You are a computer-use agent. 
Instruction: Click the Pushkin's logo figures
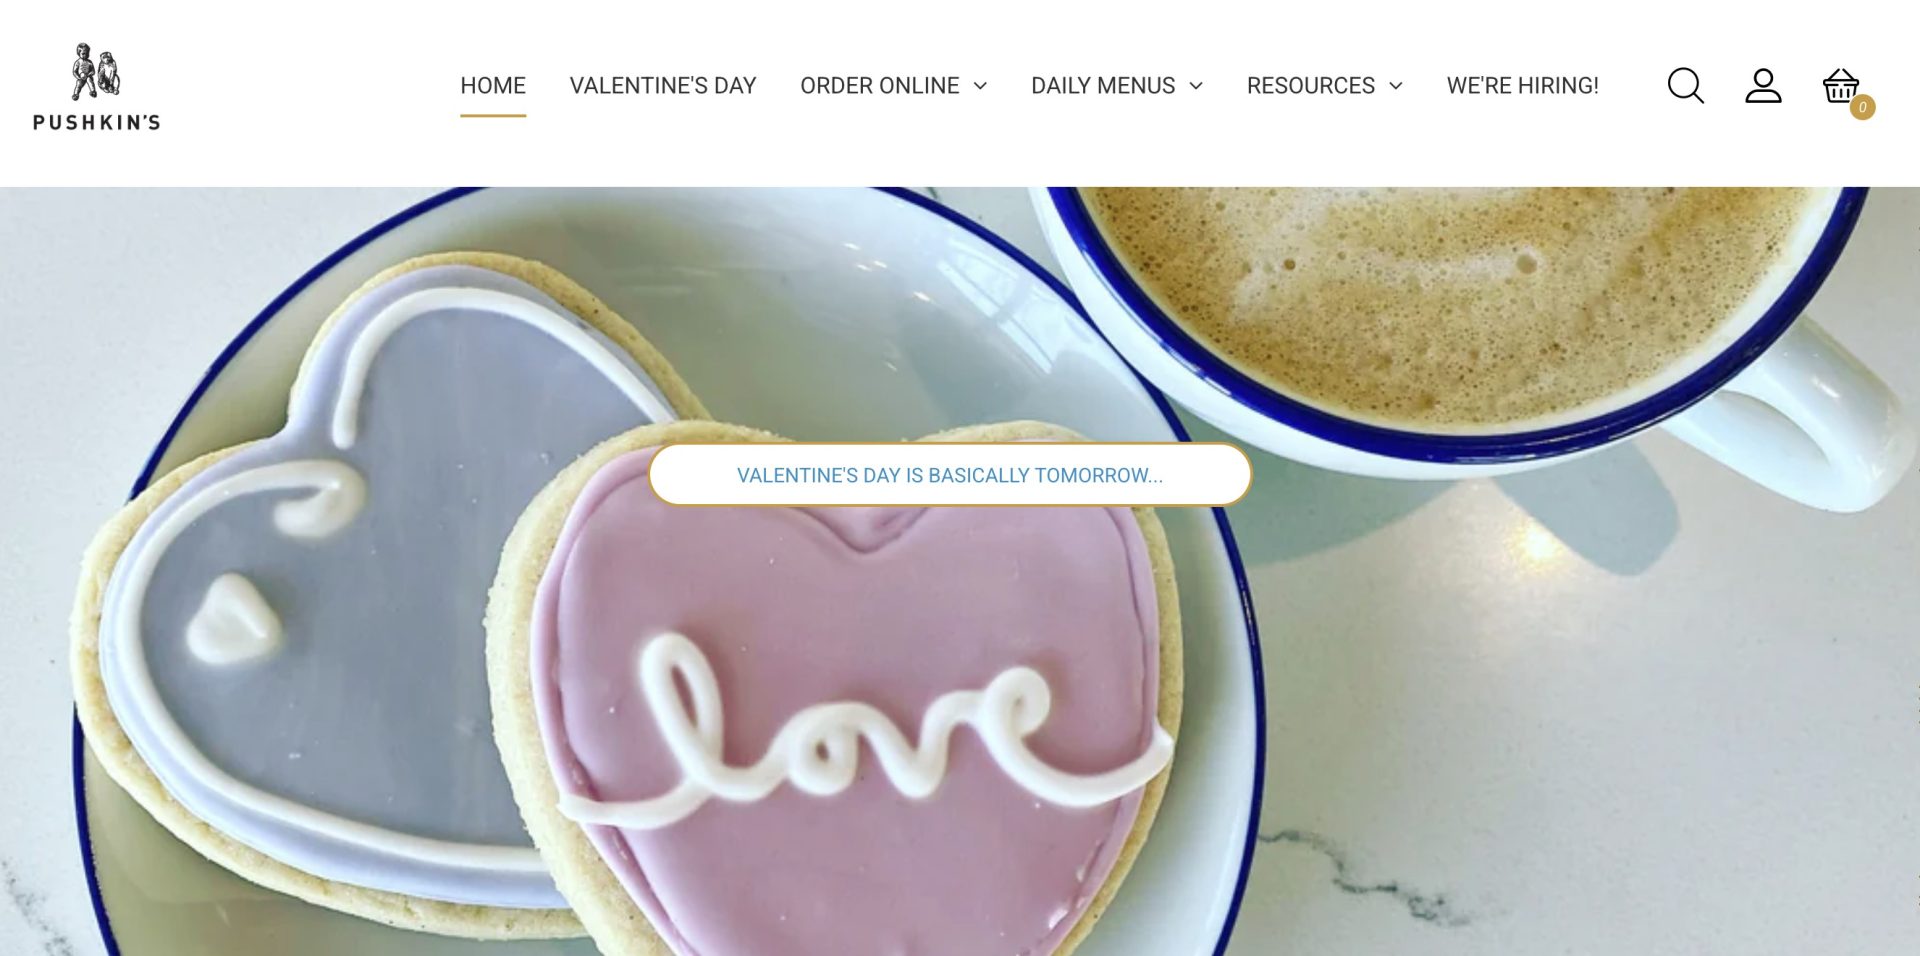tap(96, 71)
